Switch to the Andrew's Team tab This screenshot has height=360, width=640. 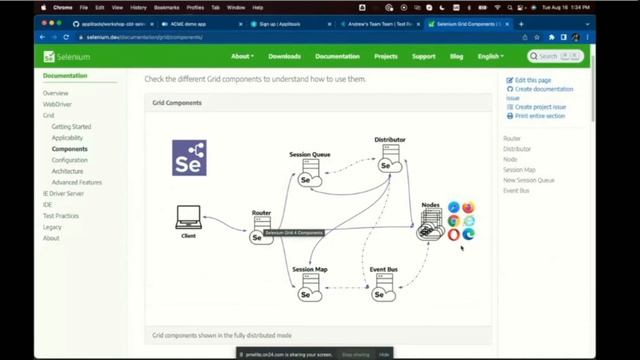(x=380, y=24)
